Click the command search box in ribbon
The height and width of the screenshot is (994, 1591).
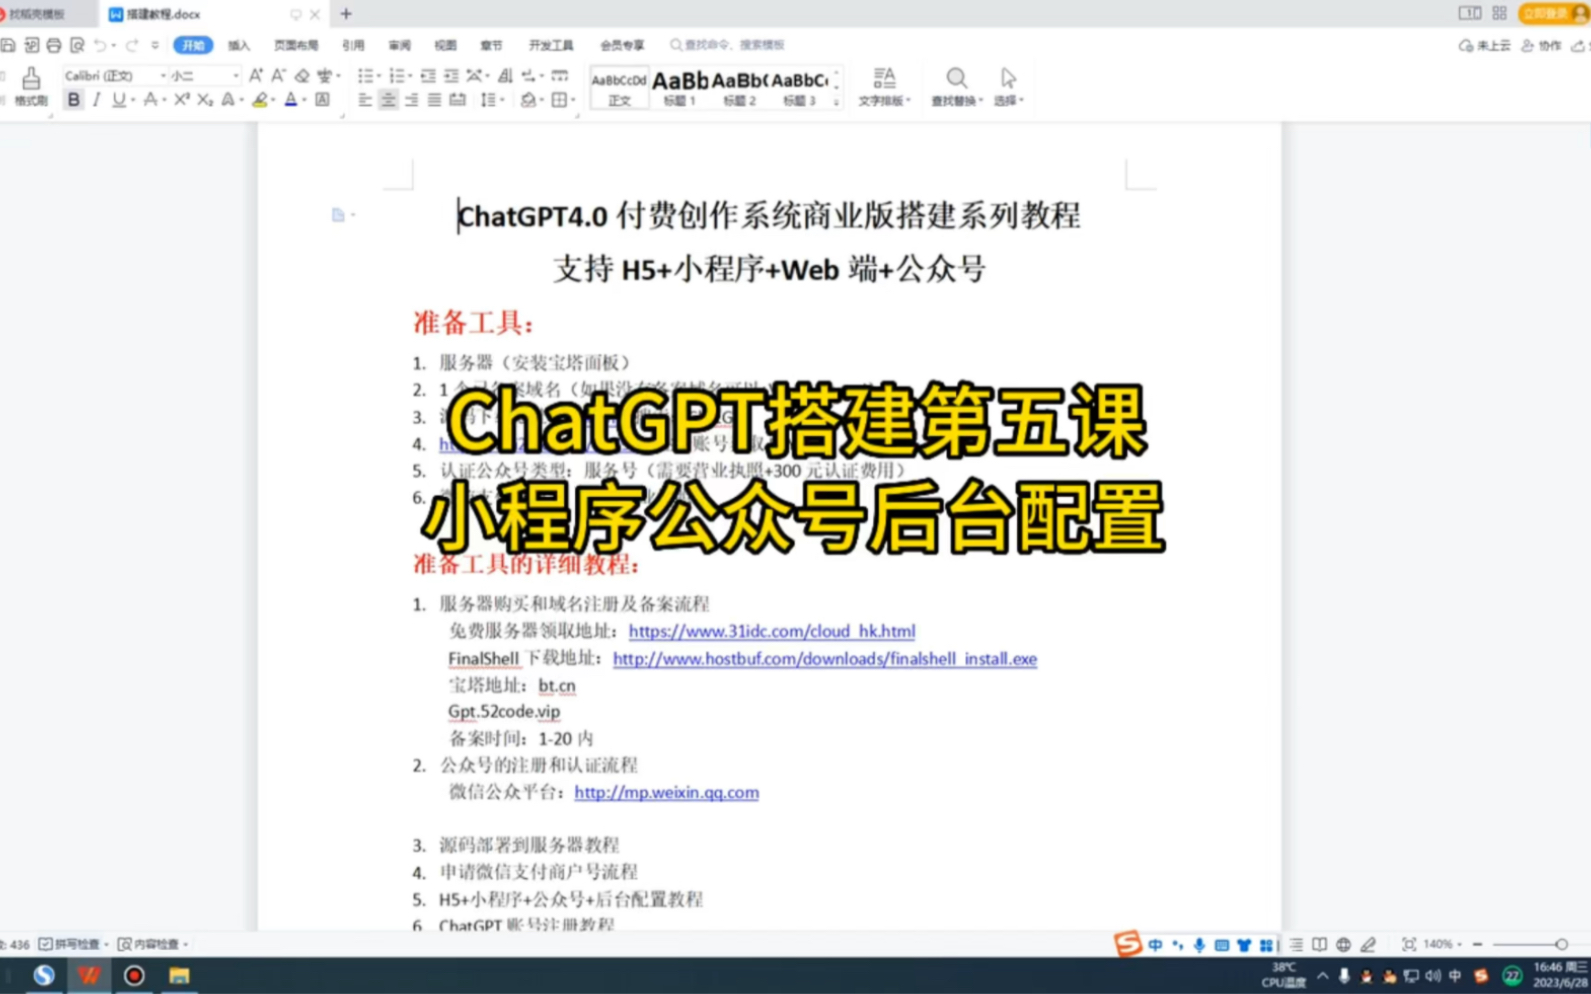[728, 45]
